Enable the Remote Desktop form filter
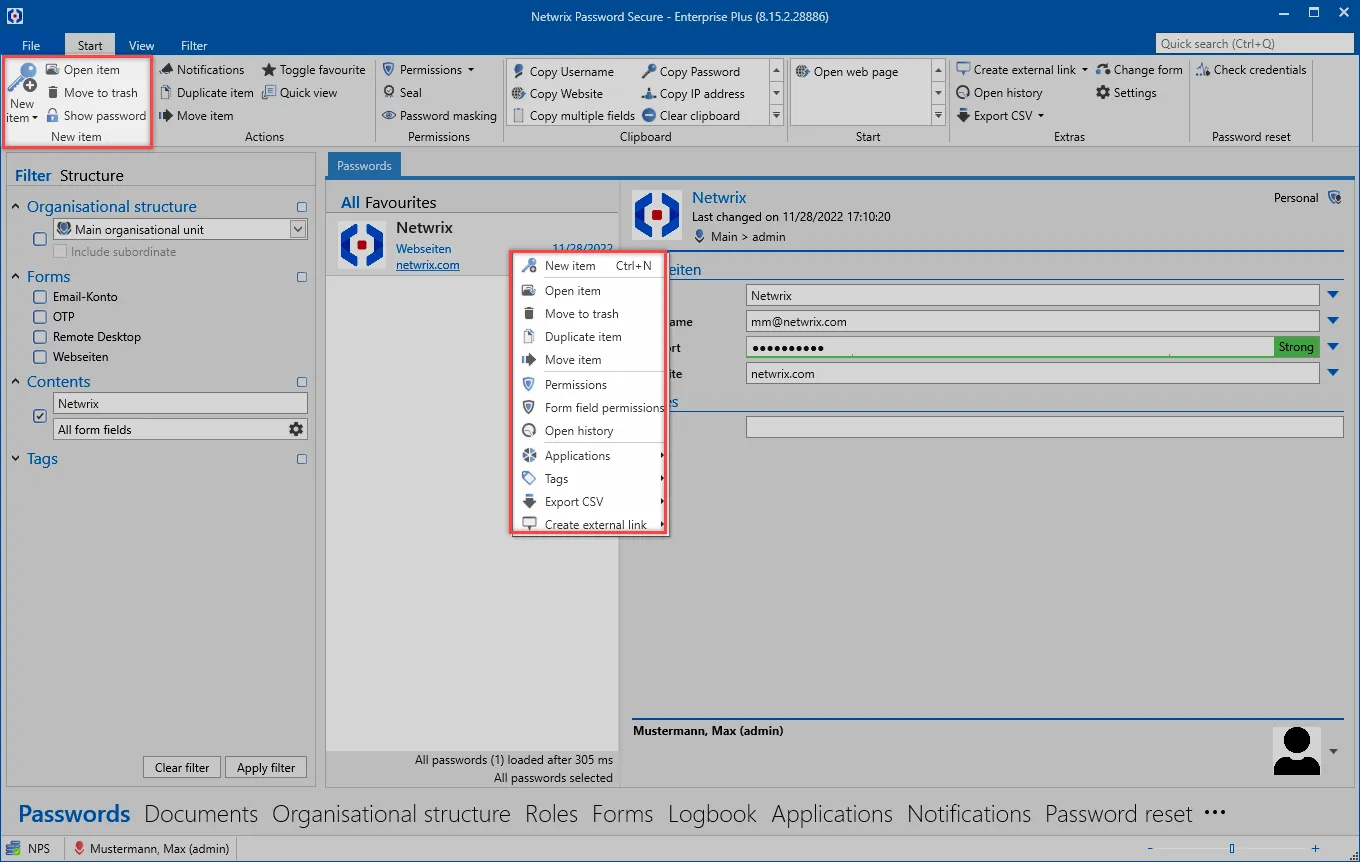The height and width of the screenshot is (862, 1360). (40, 337)
